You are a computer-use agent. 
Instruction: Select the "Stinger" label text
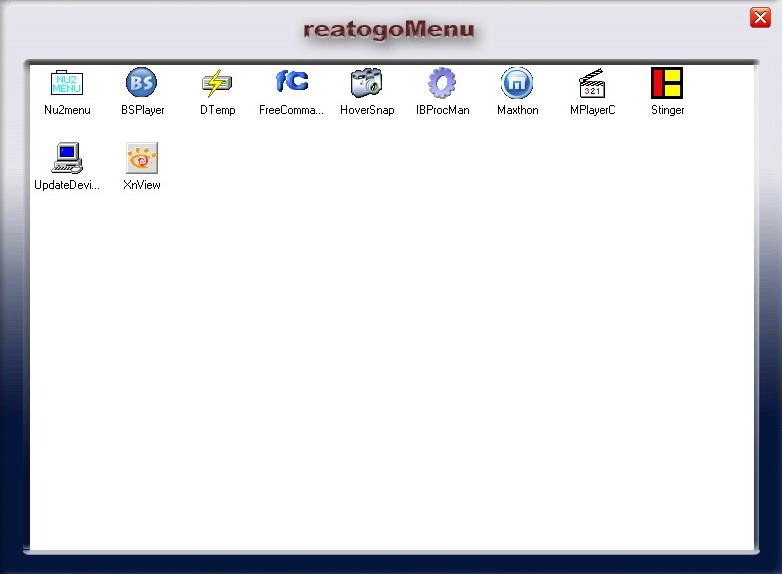coord(667,110)
